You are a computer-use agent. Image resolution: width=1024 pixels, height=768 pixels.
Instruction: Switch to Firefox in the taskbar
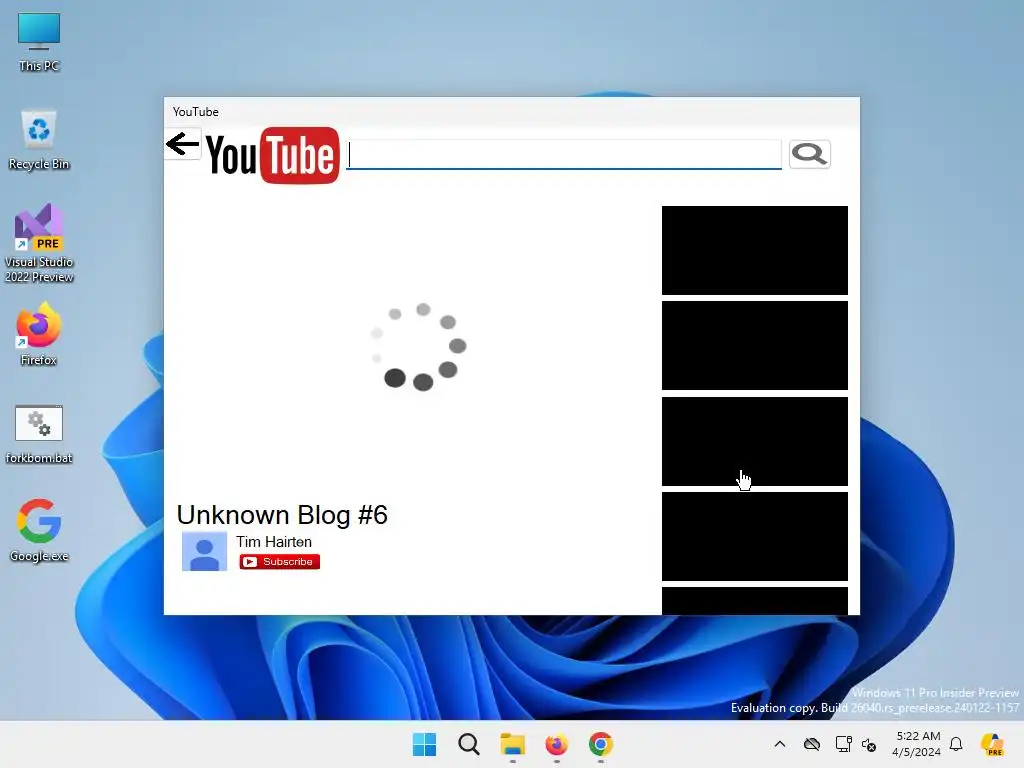click(556, 744)
